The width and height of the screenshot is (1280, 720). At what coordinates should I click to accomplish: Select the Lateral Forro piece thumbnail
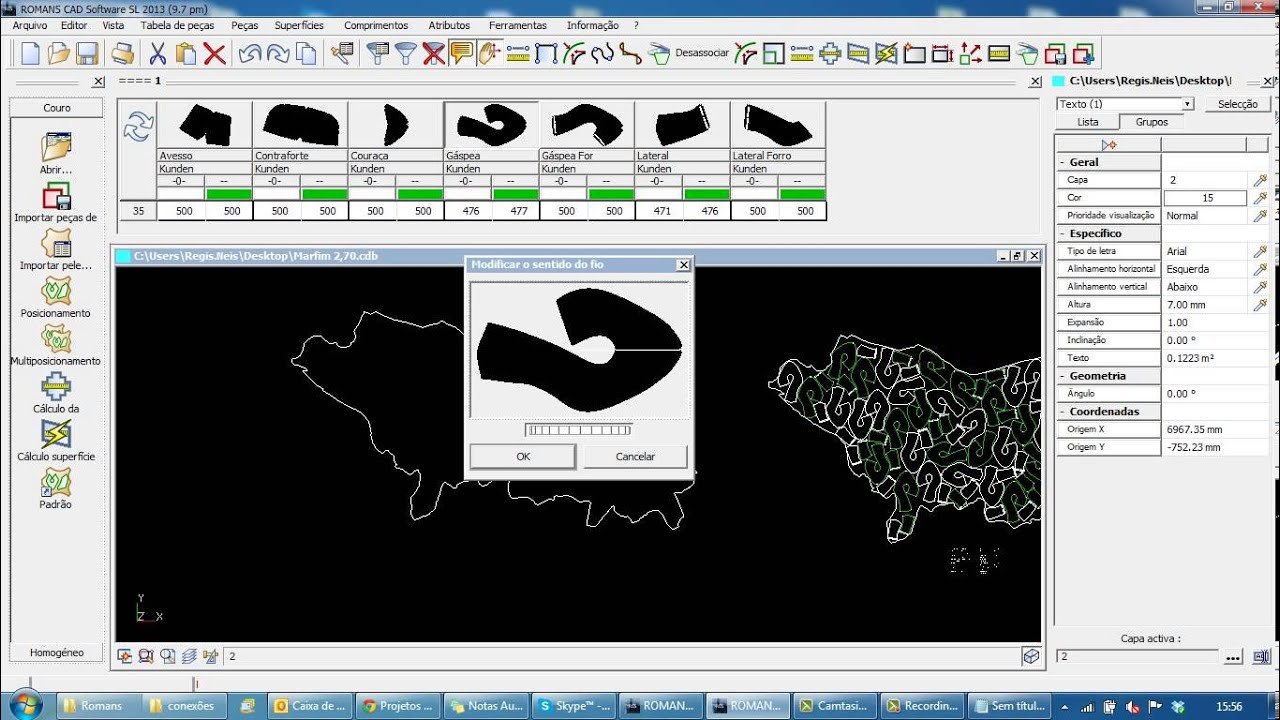(x=778, y=125)
